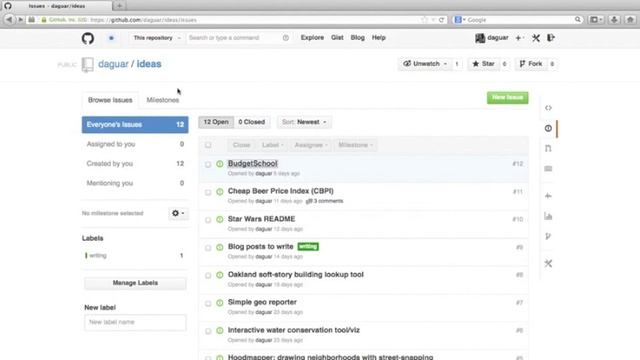Open the Sort: Newest dropdown
Image resolution: width=640 pixels, height=360 pixels.
[x=304, y=122]
